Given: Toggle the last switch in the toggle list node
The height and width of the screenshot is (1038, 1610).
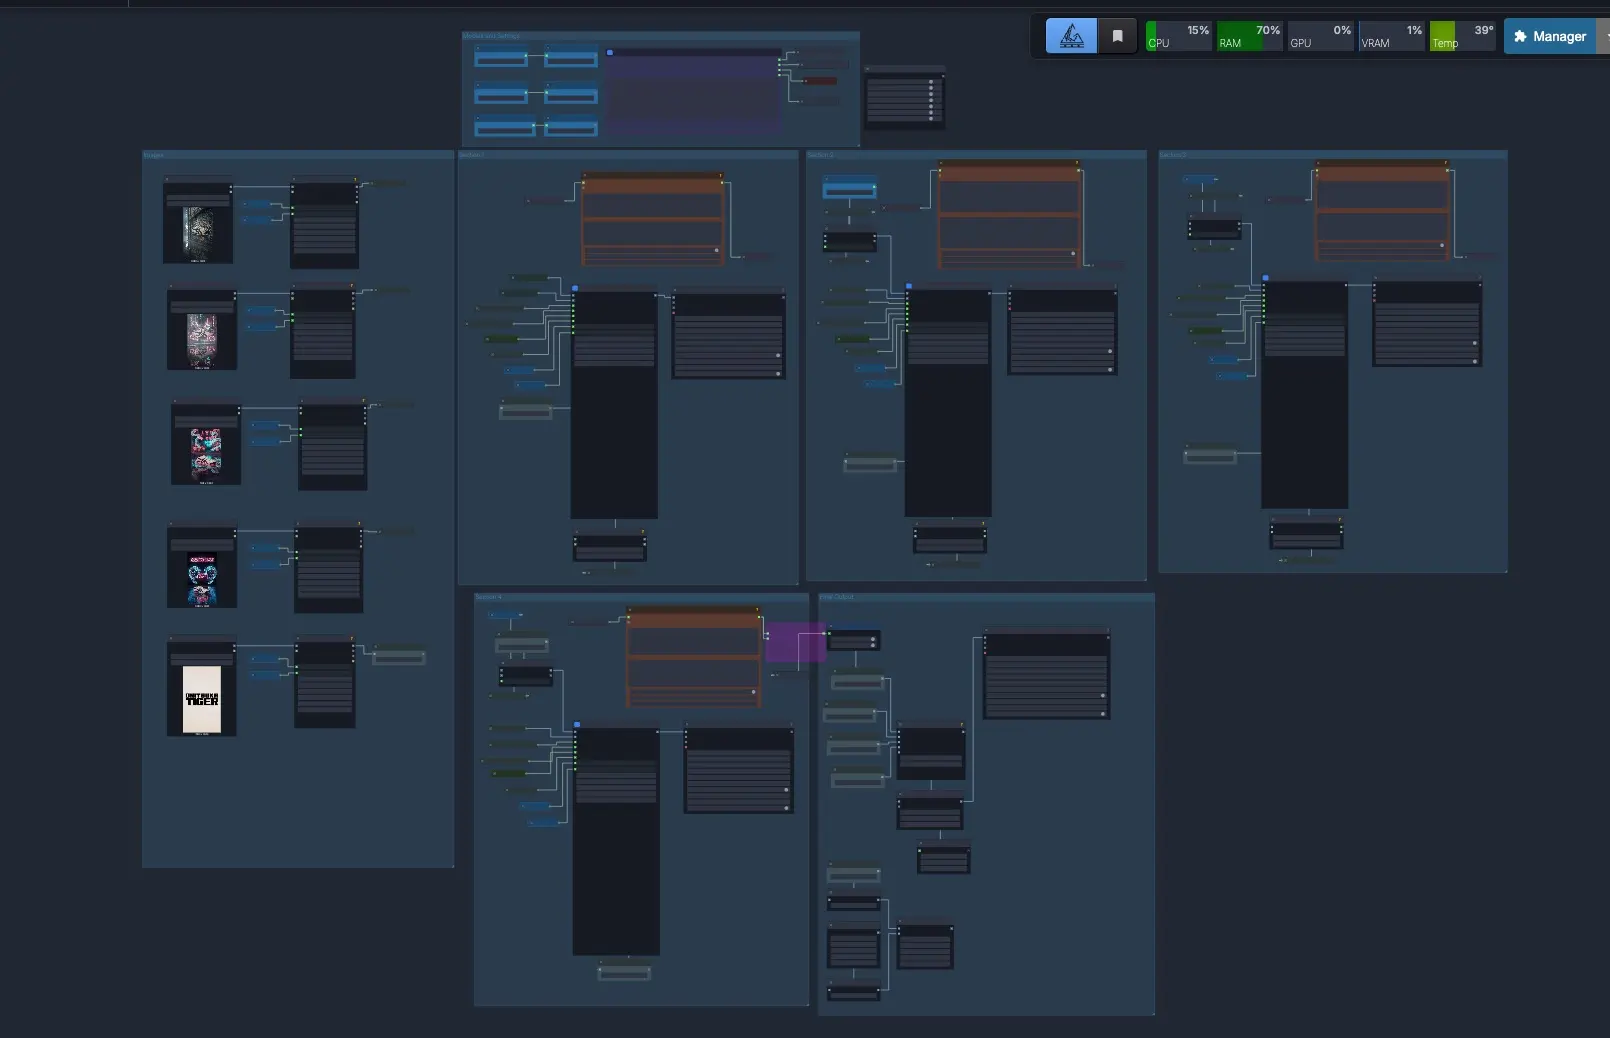Looking at the screenshot, I should coord(931,118).
